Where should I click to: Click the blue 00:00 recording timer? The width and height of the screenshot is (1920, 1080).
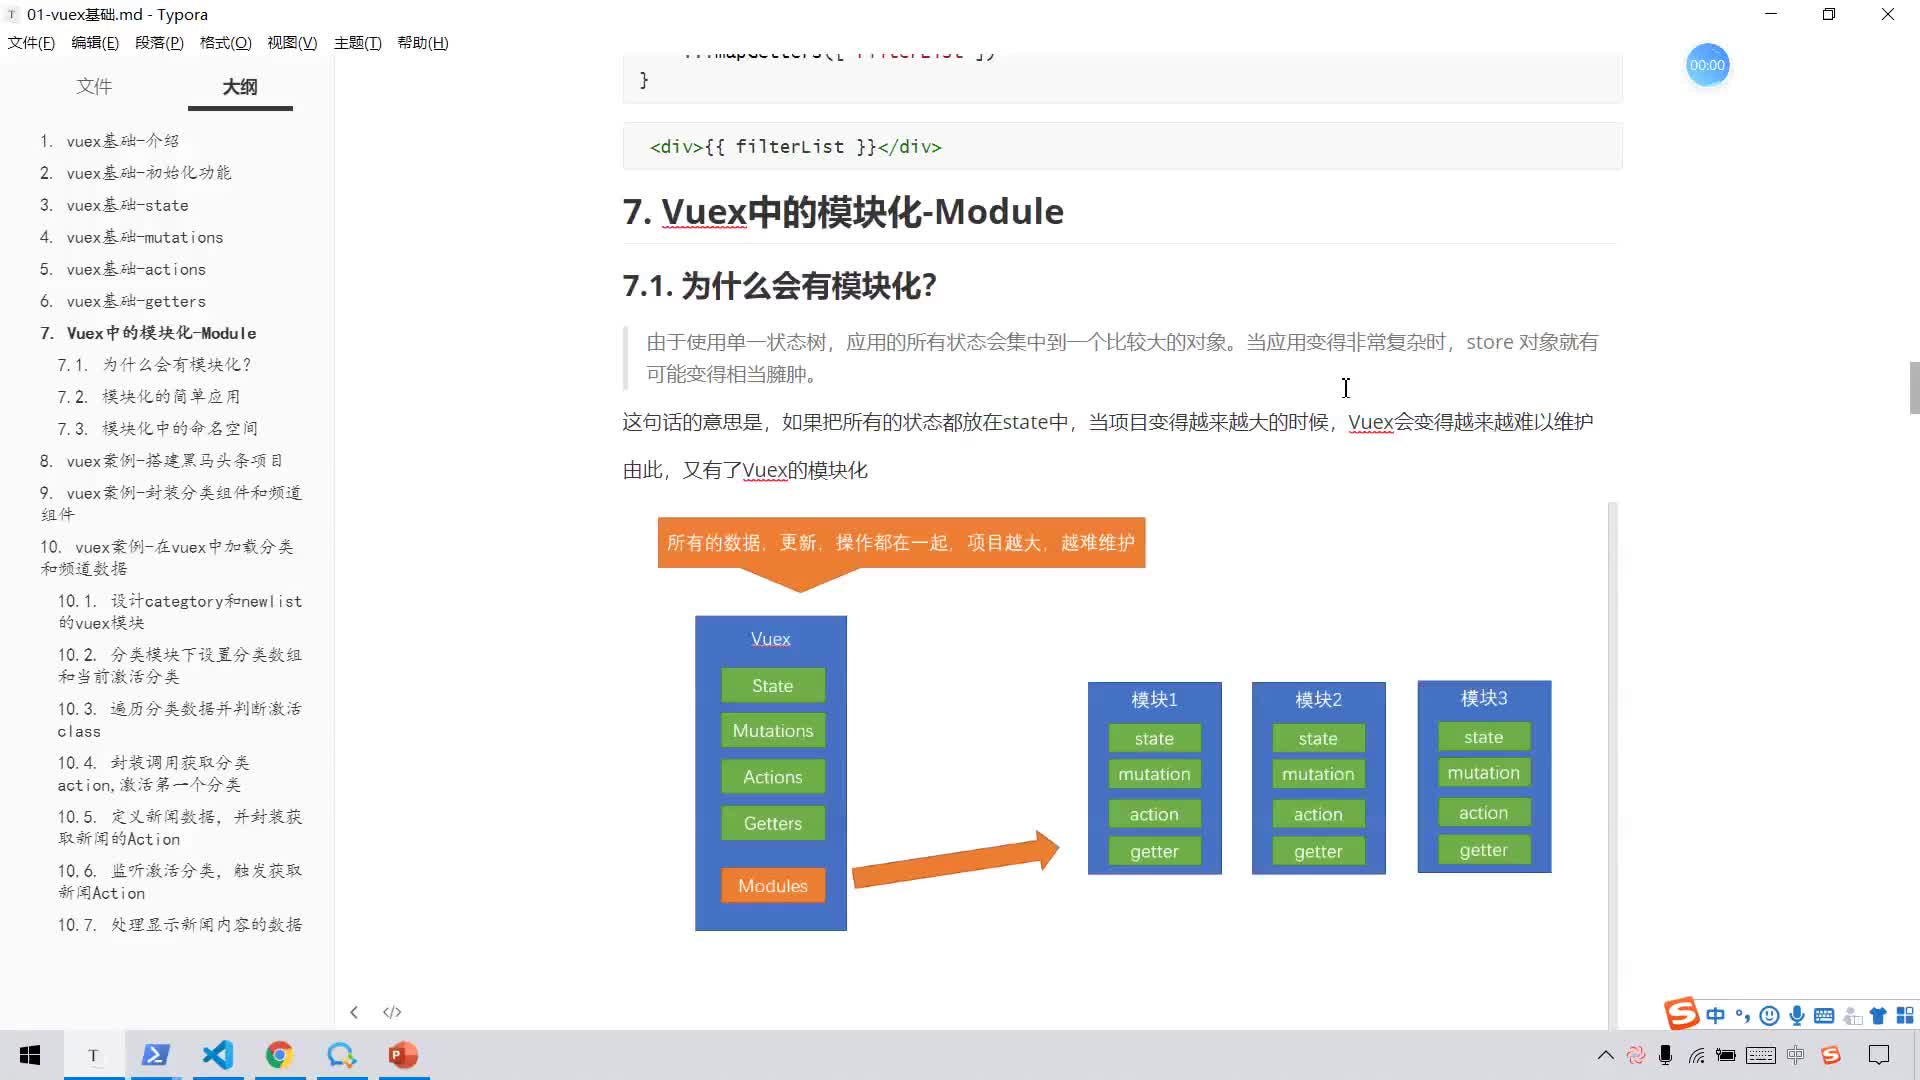[x=1707, y=65]
